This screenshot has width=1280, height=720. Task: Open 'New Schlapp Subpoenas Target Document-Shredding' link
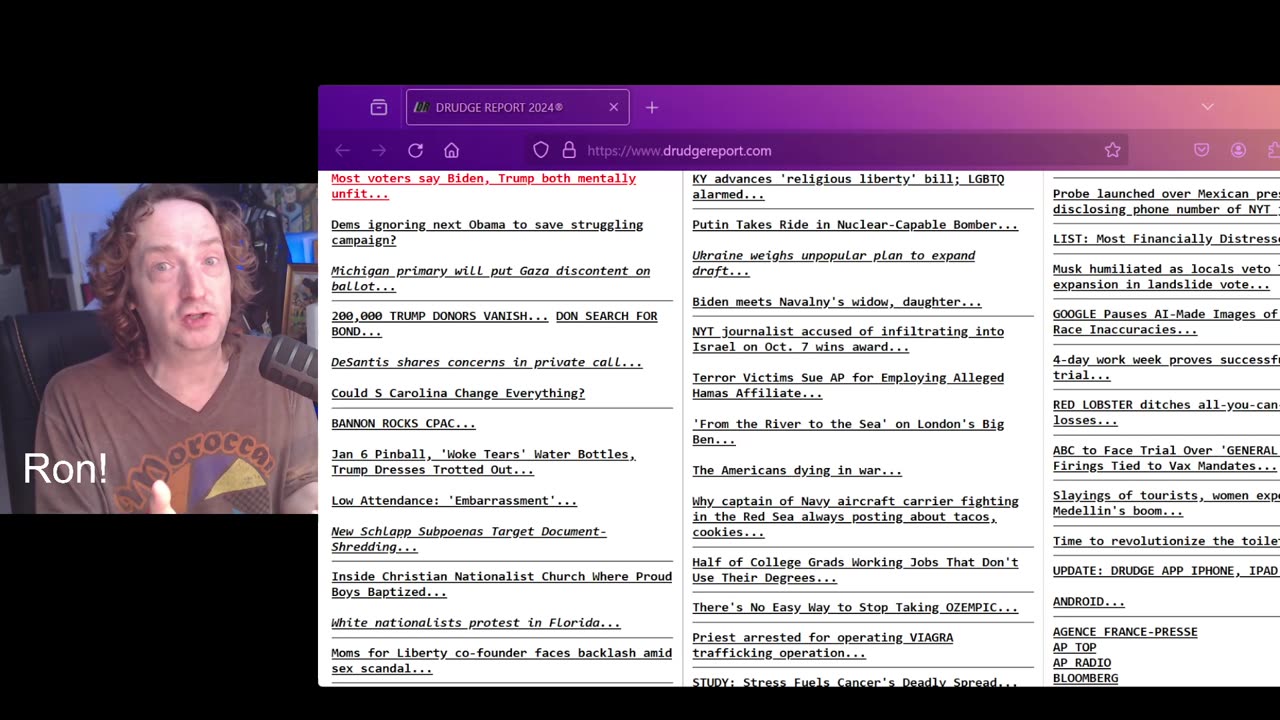pos(468,539)
